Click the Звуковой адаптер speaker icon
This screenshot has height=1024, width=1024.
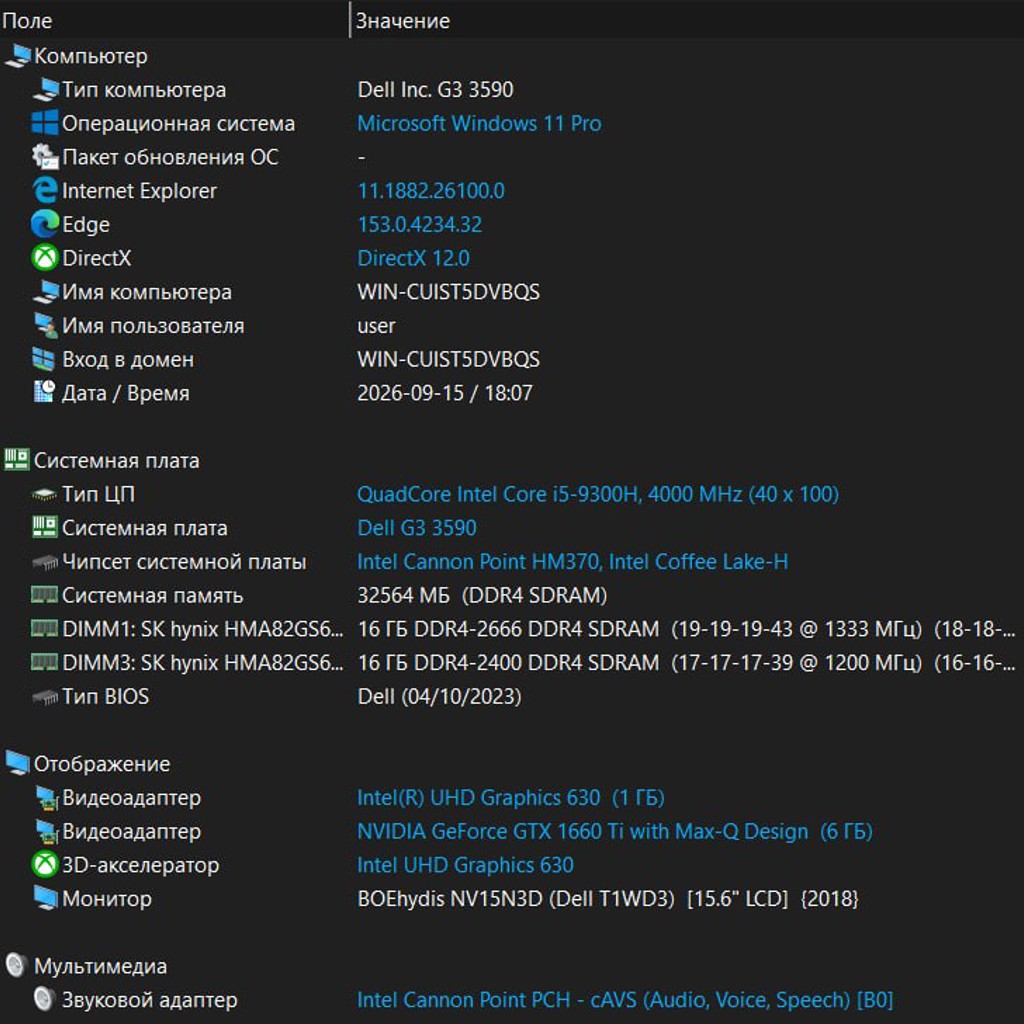pyautogui.click(x=44, y=1000)
